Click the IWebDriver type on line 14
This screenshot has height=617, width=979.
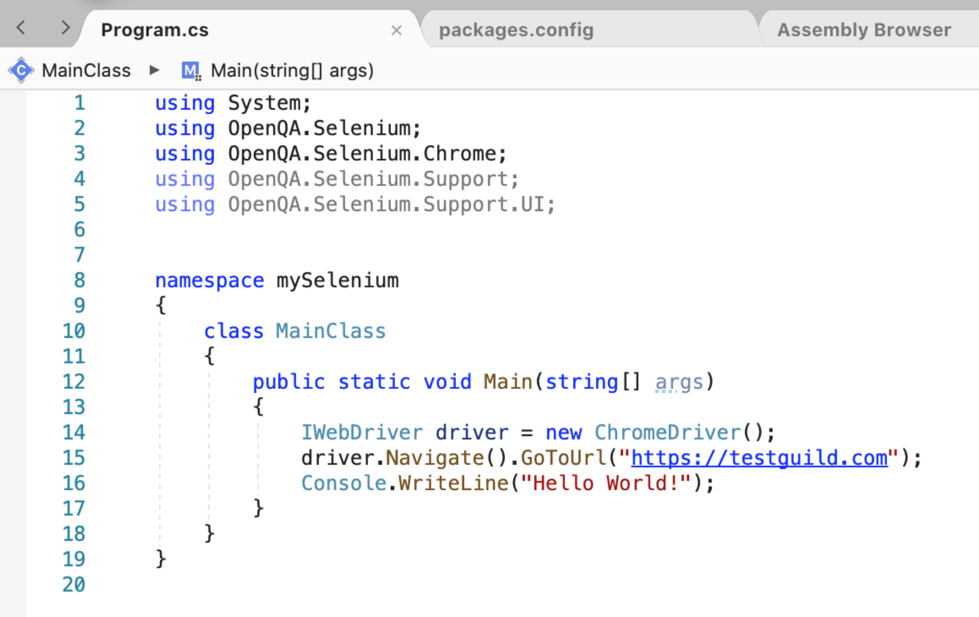click(x=362, y=432)
